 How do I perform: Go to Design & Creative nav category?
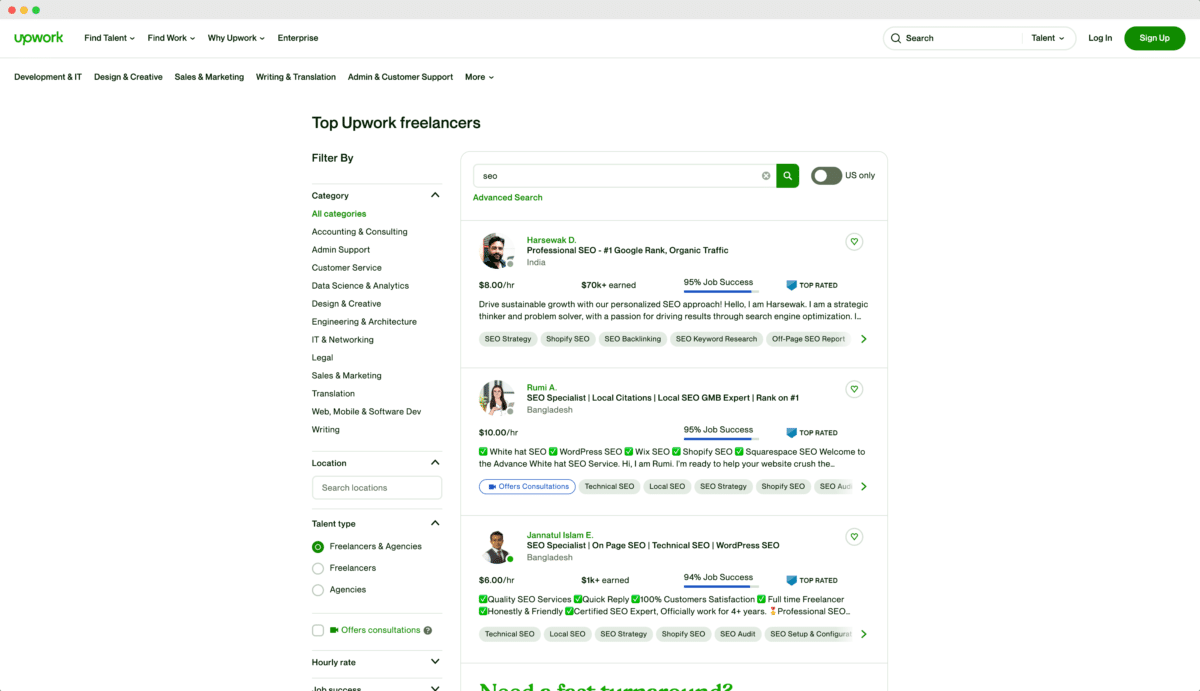128,77
